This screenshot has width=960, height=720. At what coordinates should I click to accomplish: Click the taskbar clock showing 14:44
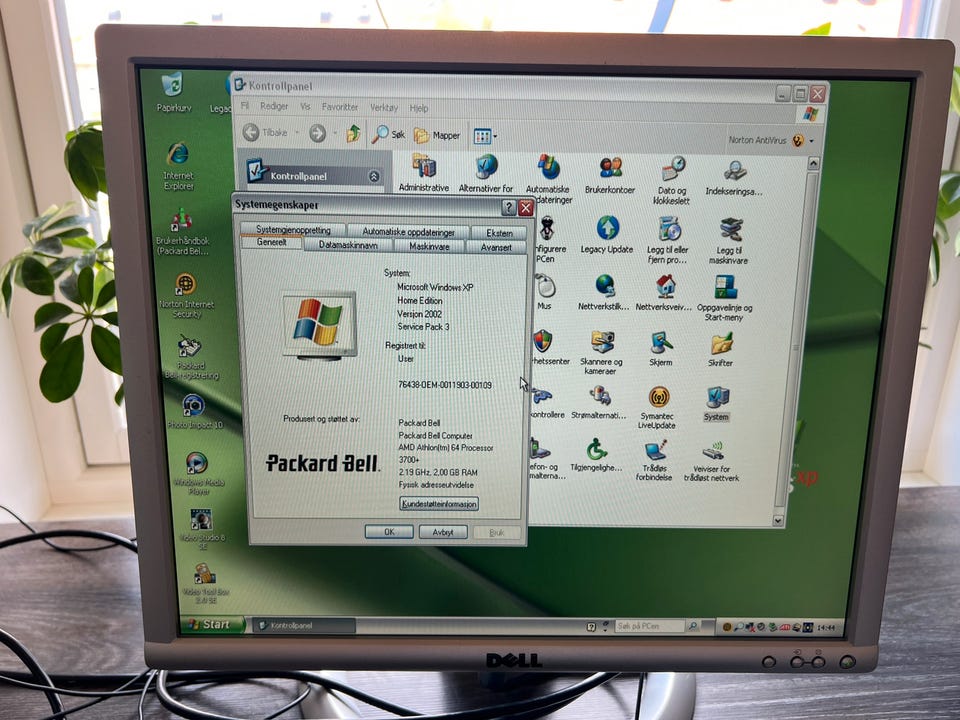(x=826, y=628)
